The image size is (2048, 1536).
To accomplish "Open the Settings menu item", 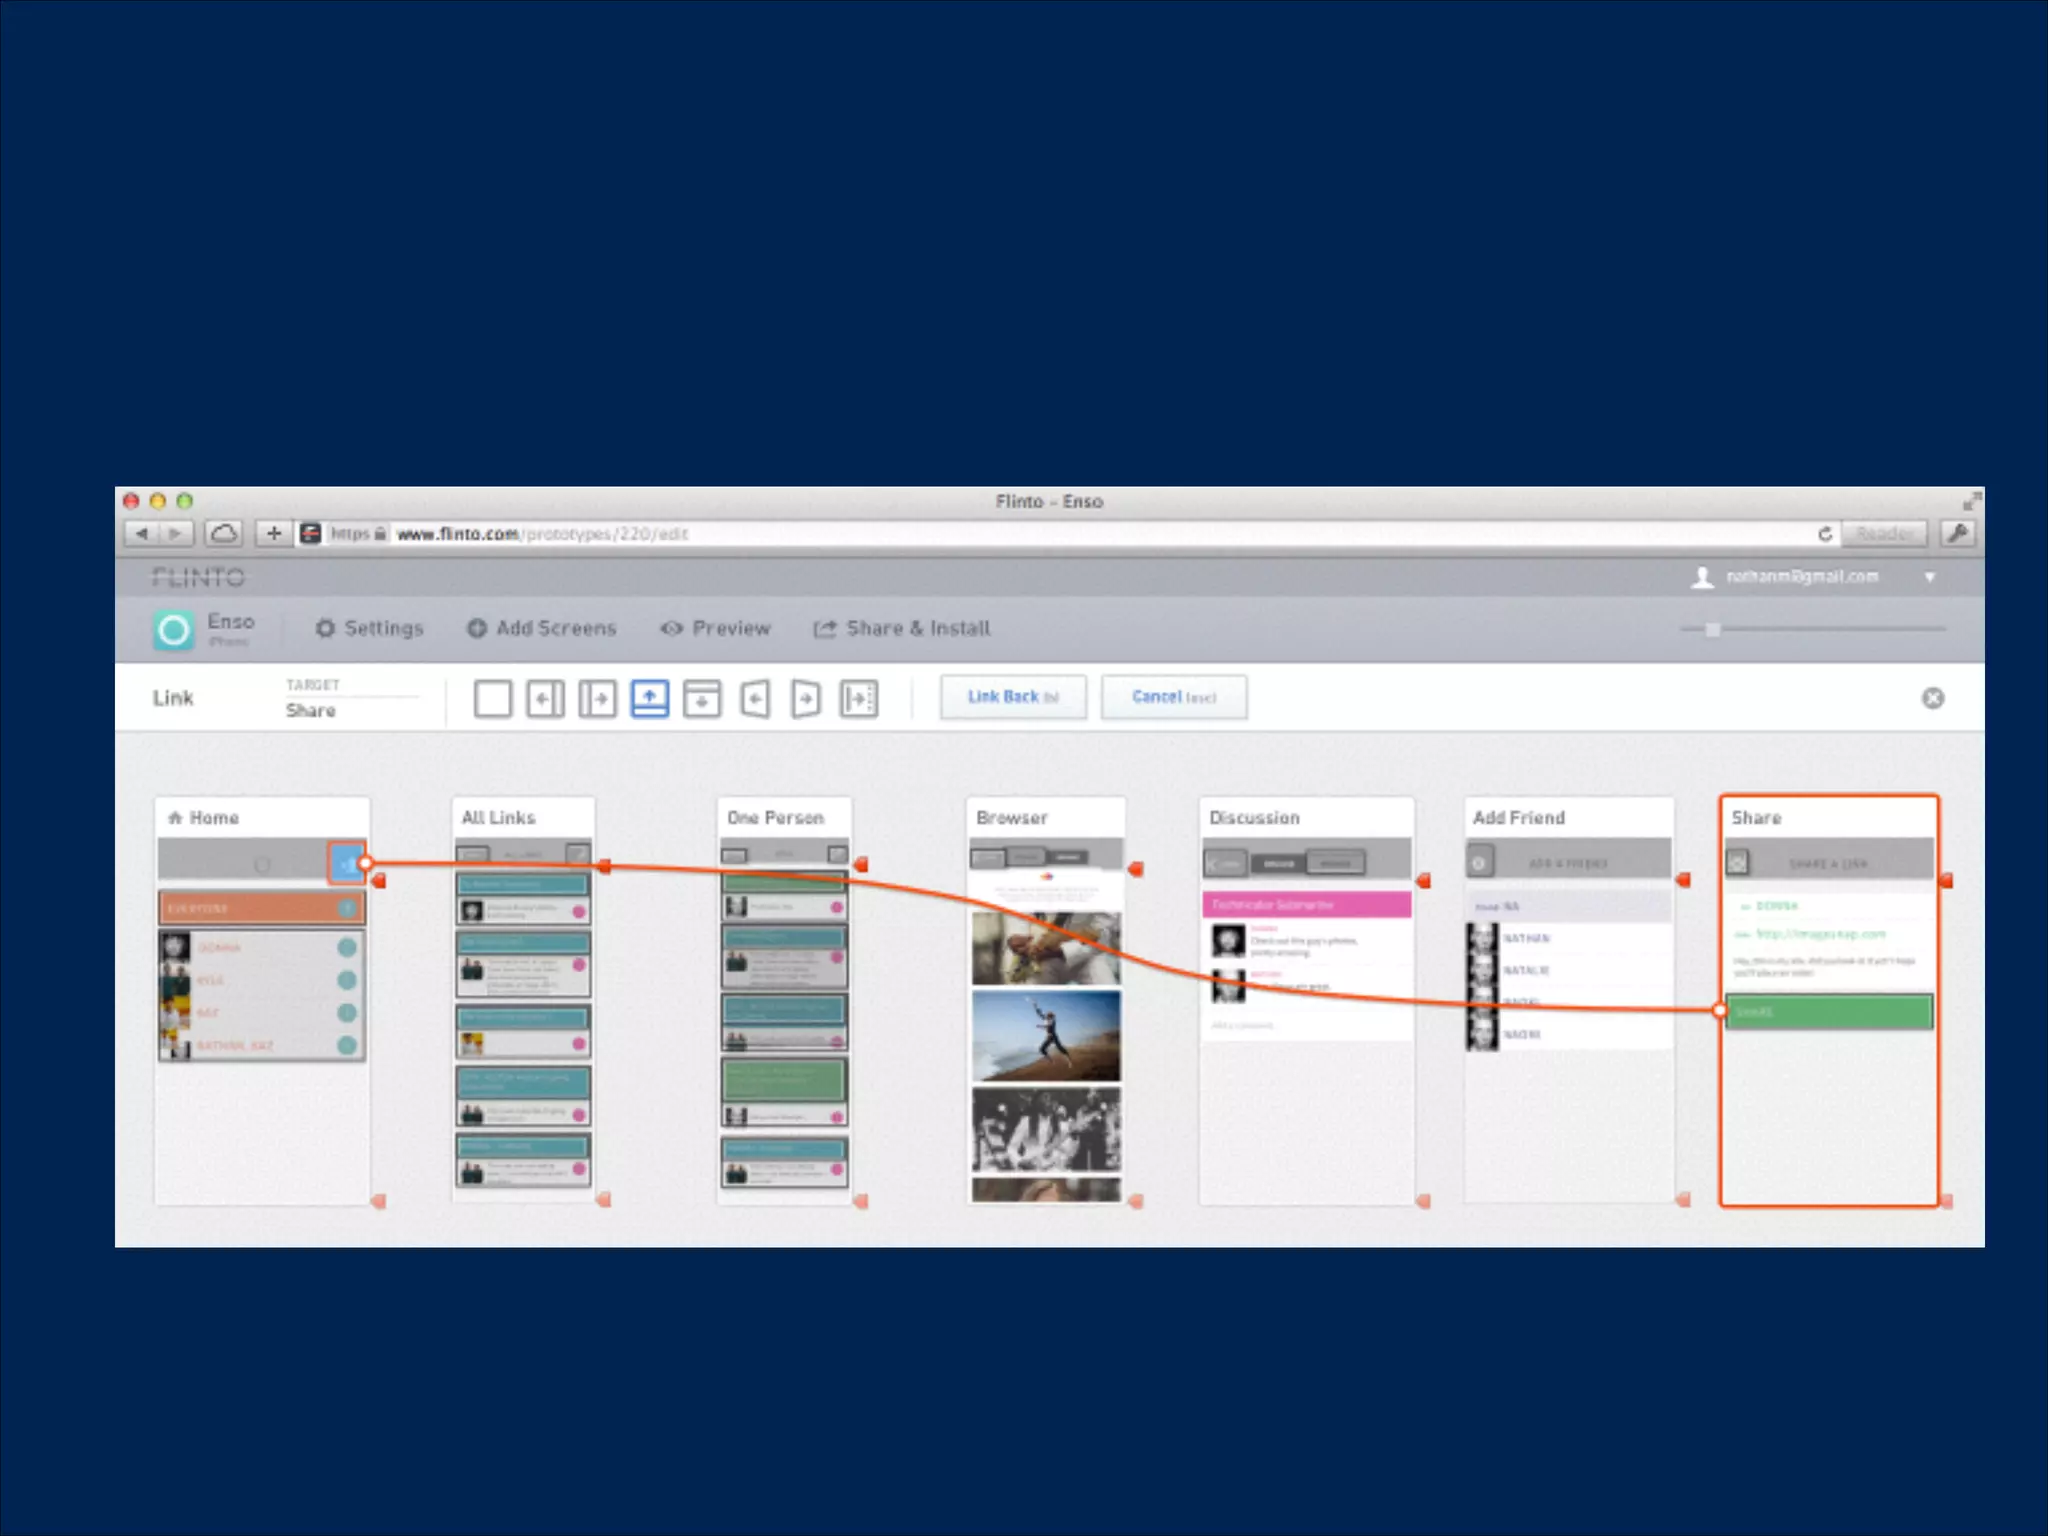I will click(369, 628).
